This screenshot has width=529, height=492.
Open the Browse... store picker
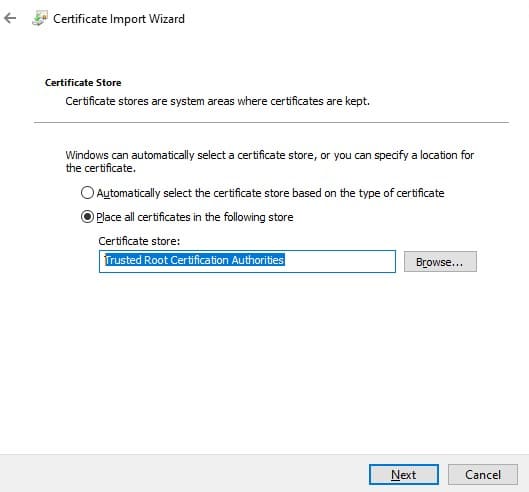440,262
